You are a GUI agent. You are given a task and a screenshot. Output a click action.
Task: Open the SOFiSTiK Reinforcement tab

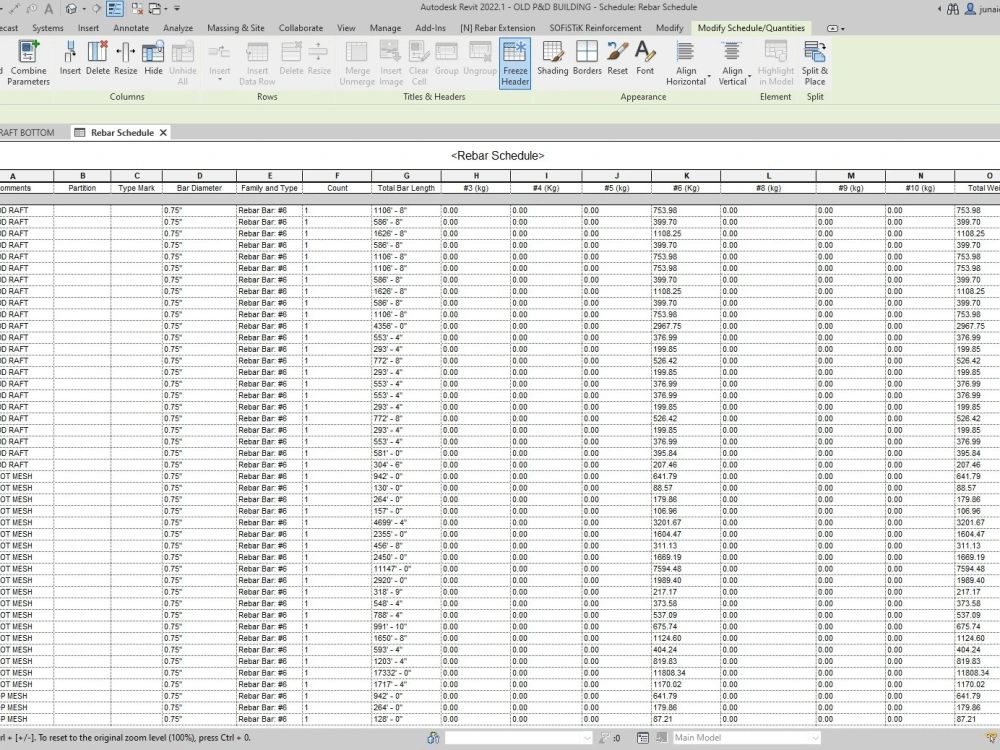click(596, 28)
